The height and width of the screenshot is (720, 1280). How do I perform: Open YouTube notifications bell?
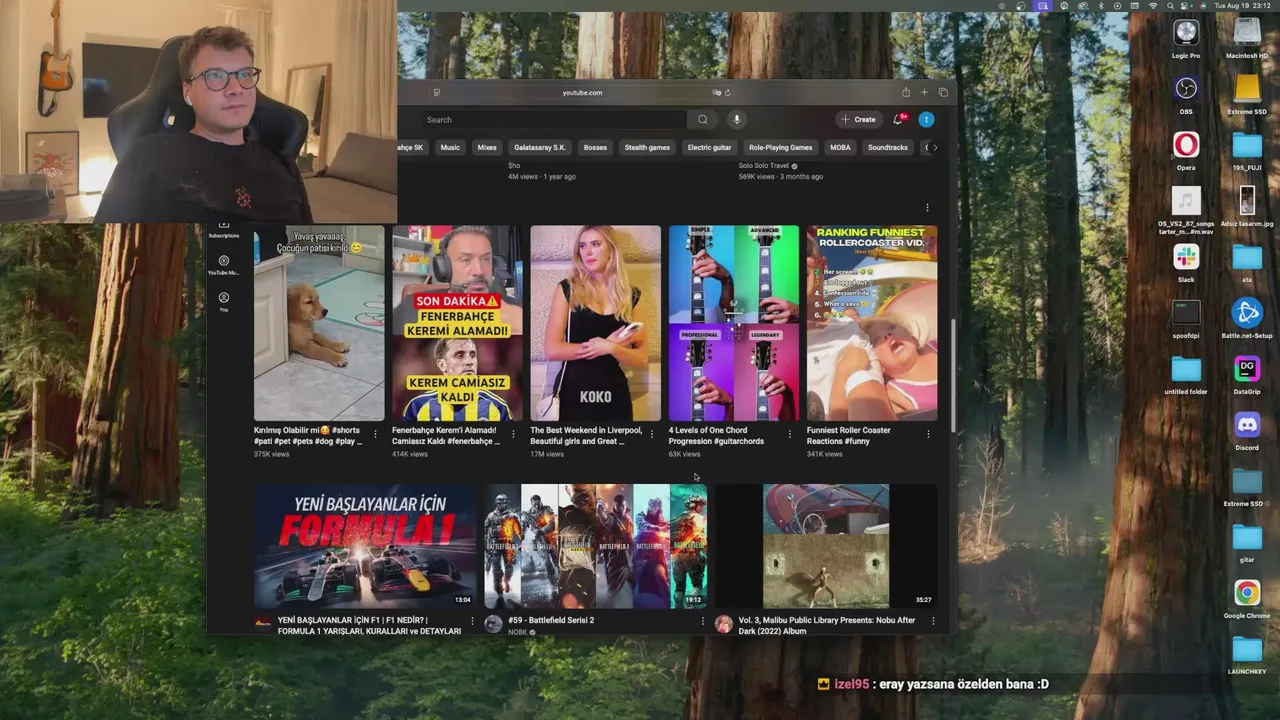click(898, 119)
